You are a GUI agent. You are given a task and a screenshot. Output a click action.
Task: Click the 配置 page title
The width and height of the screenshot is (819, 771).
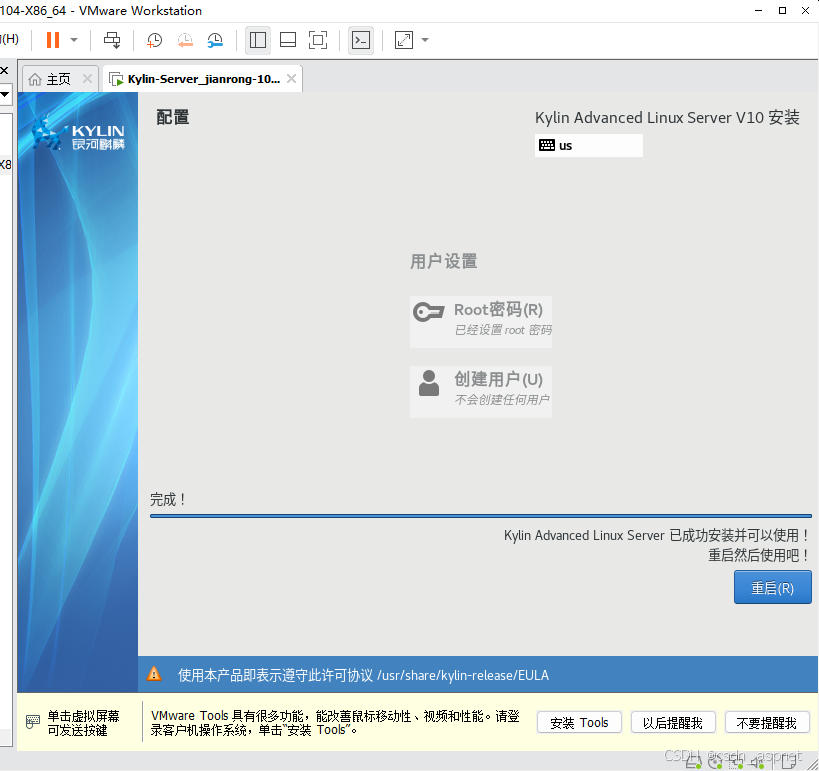(173, 117)
